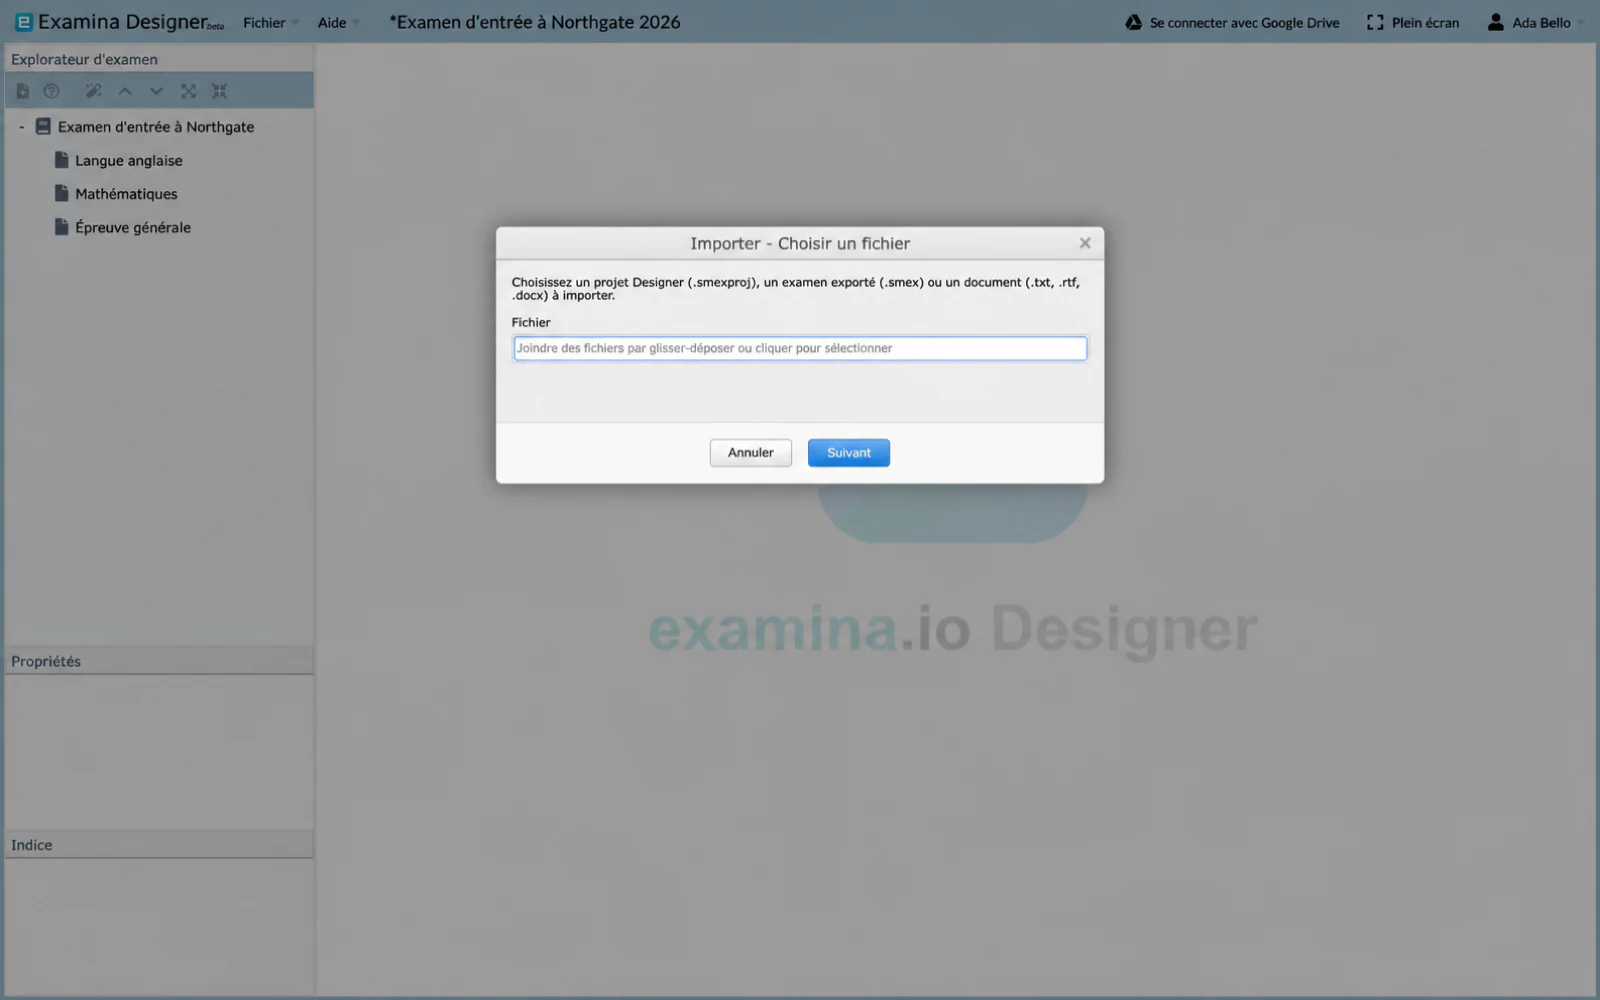The image size is (1600, 1000).
Task: Expand all tree nodes icon
Action: point(188,91)
